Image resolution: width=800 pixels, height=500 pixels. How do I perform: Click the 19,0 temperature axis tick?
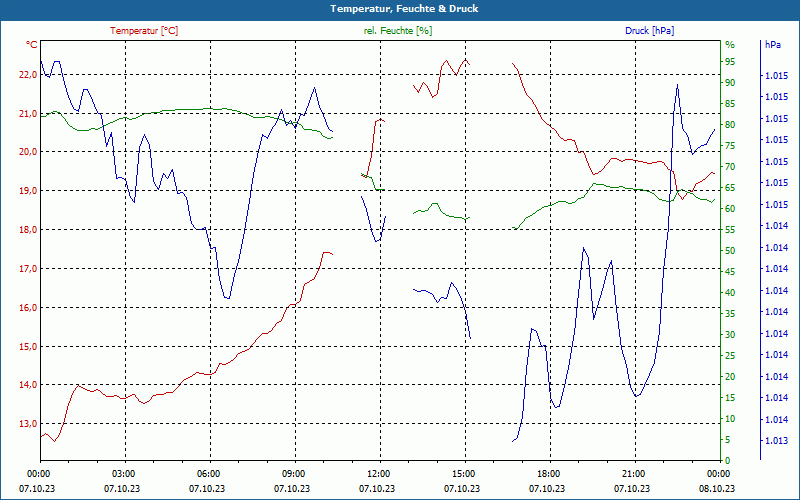28,190
